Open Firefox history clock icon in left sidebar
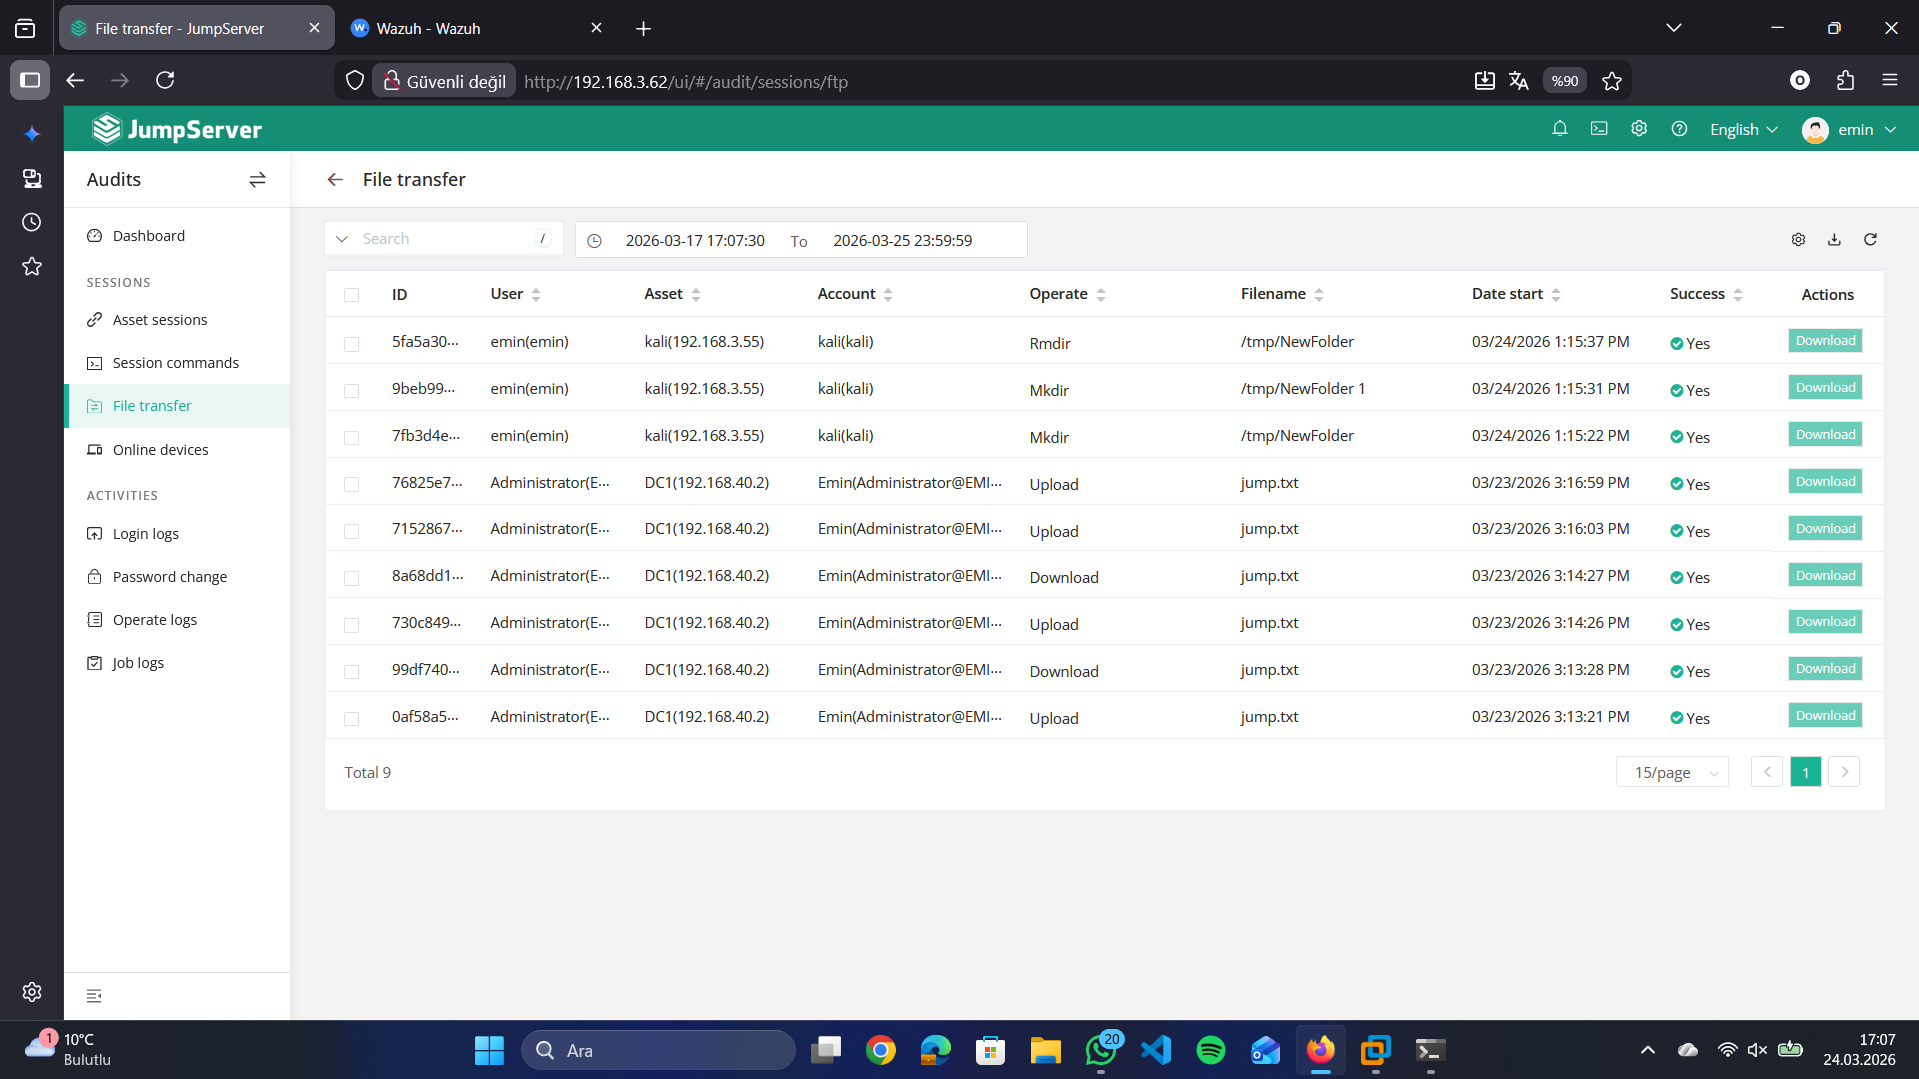 click(32, 222)
